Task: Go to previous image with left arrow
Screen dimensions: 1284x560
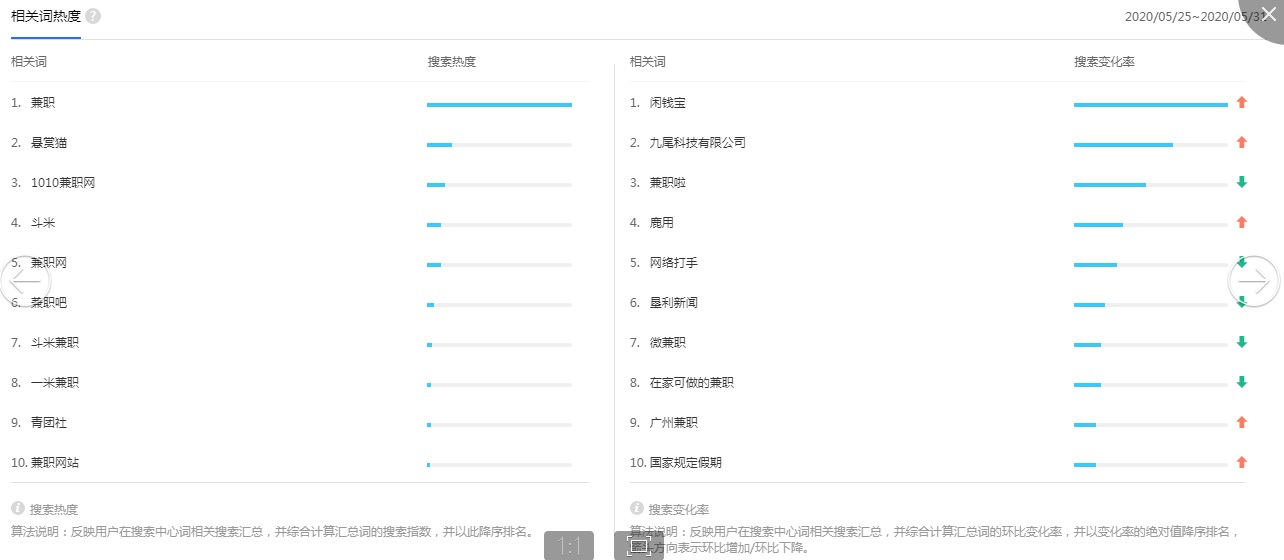Action: point(24,282)
